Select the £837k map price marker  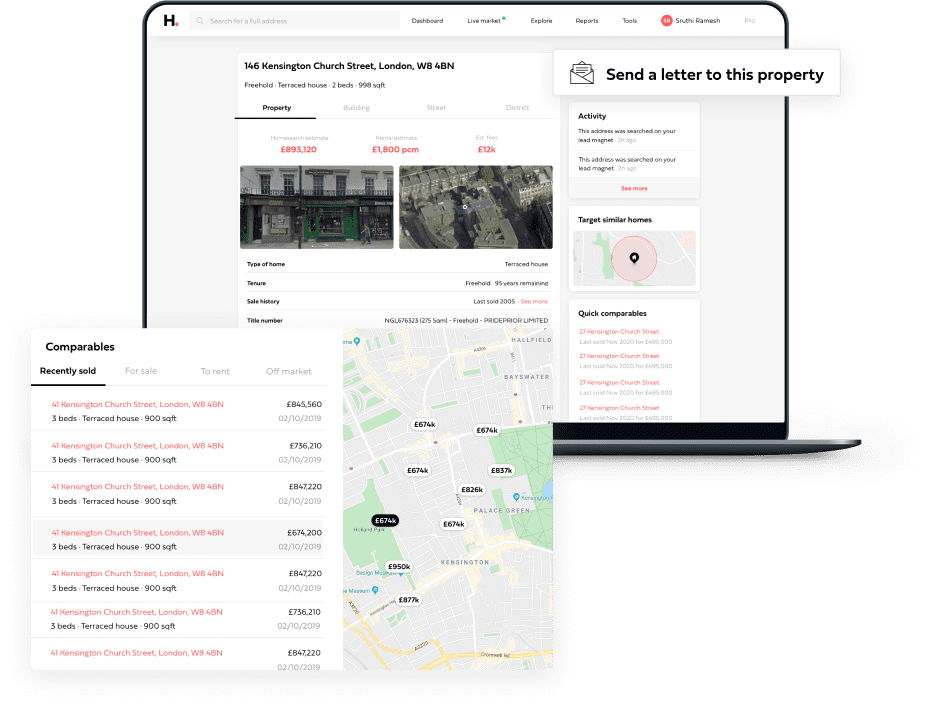tap(501, 470)
